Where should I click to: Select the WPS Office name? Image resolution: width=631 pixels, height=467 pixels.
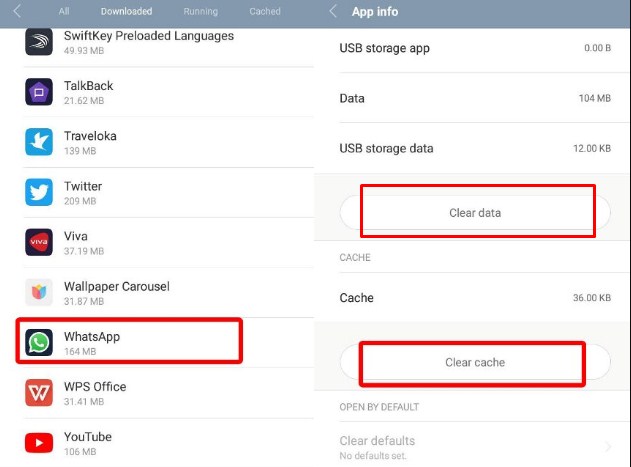pyautogui.click(x=95, y=386)
